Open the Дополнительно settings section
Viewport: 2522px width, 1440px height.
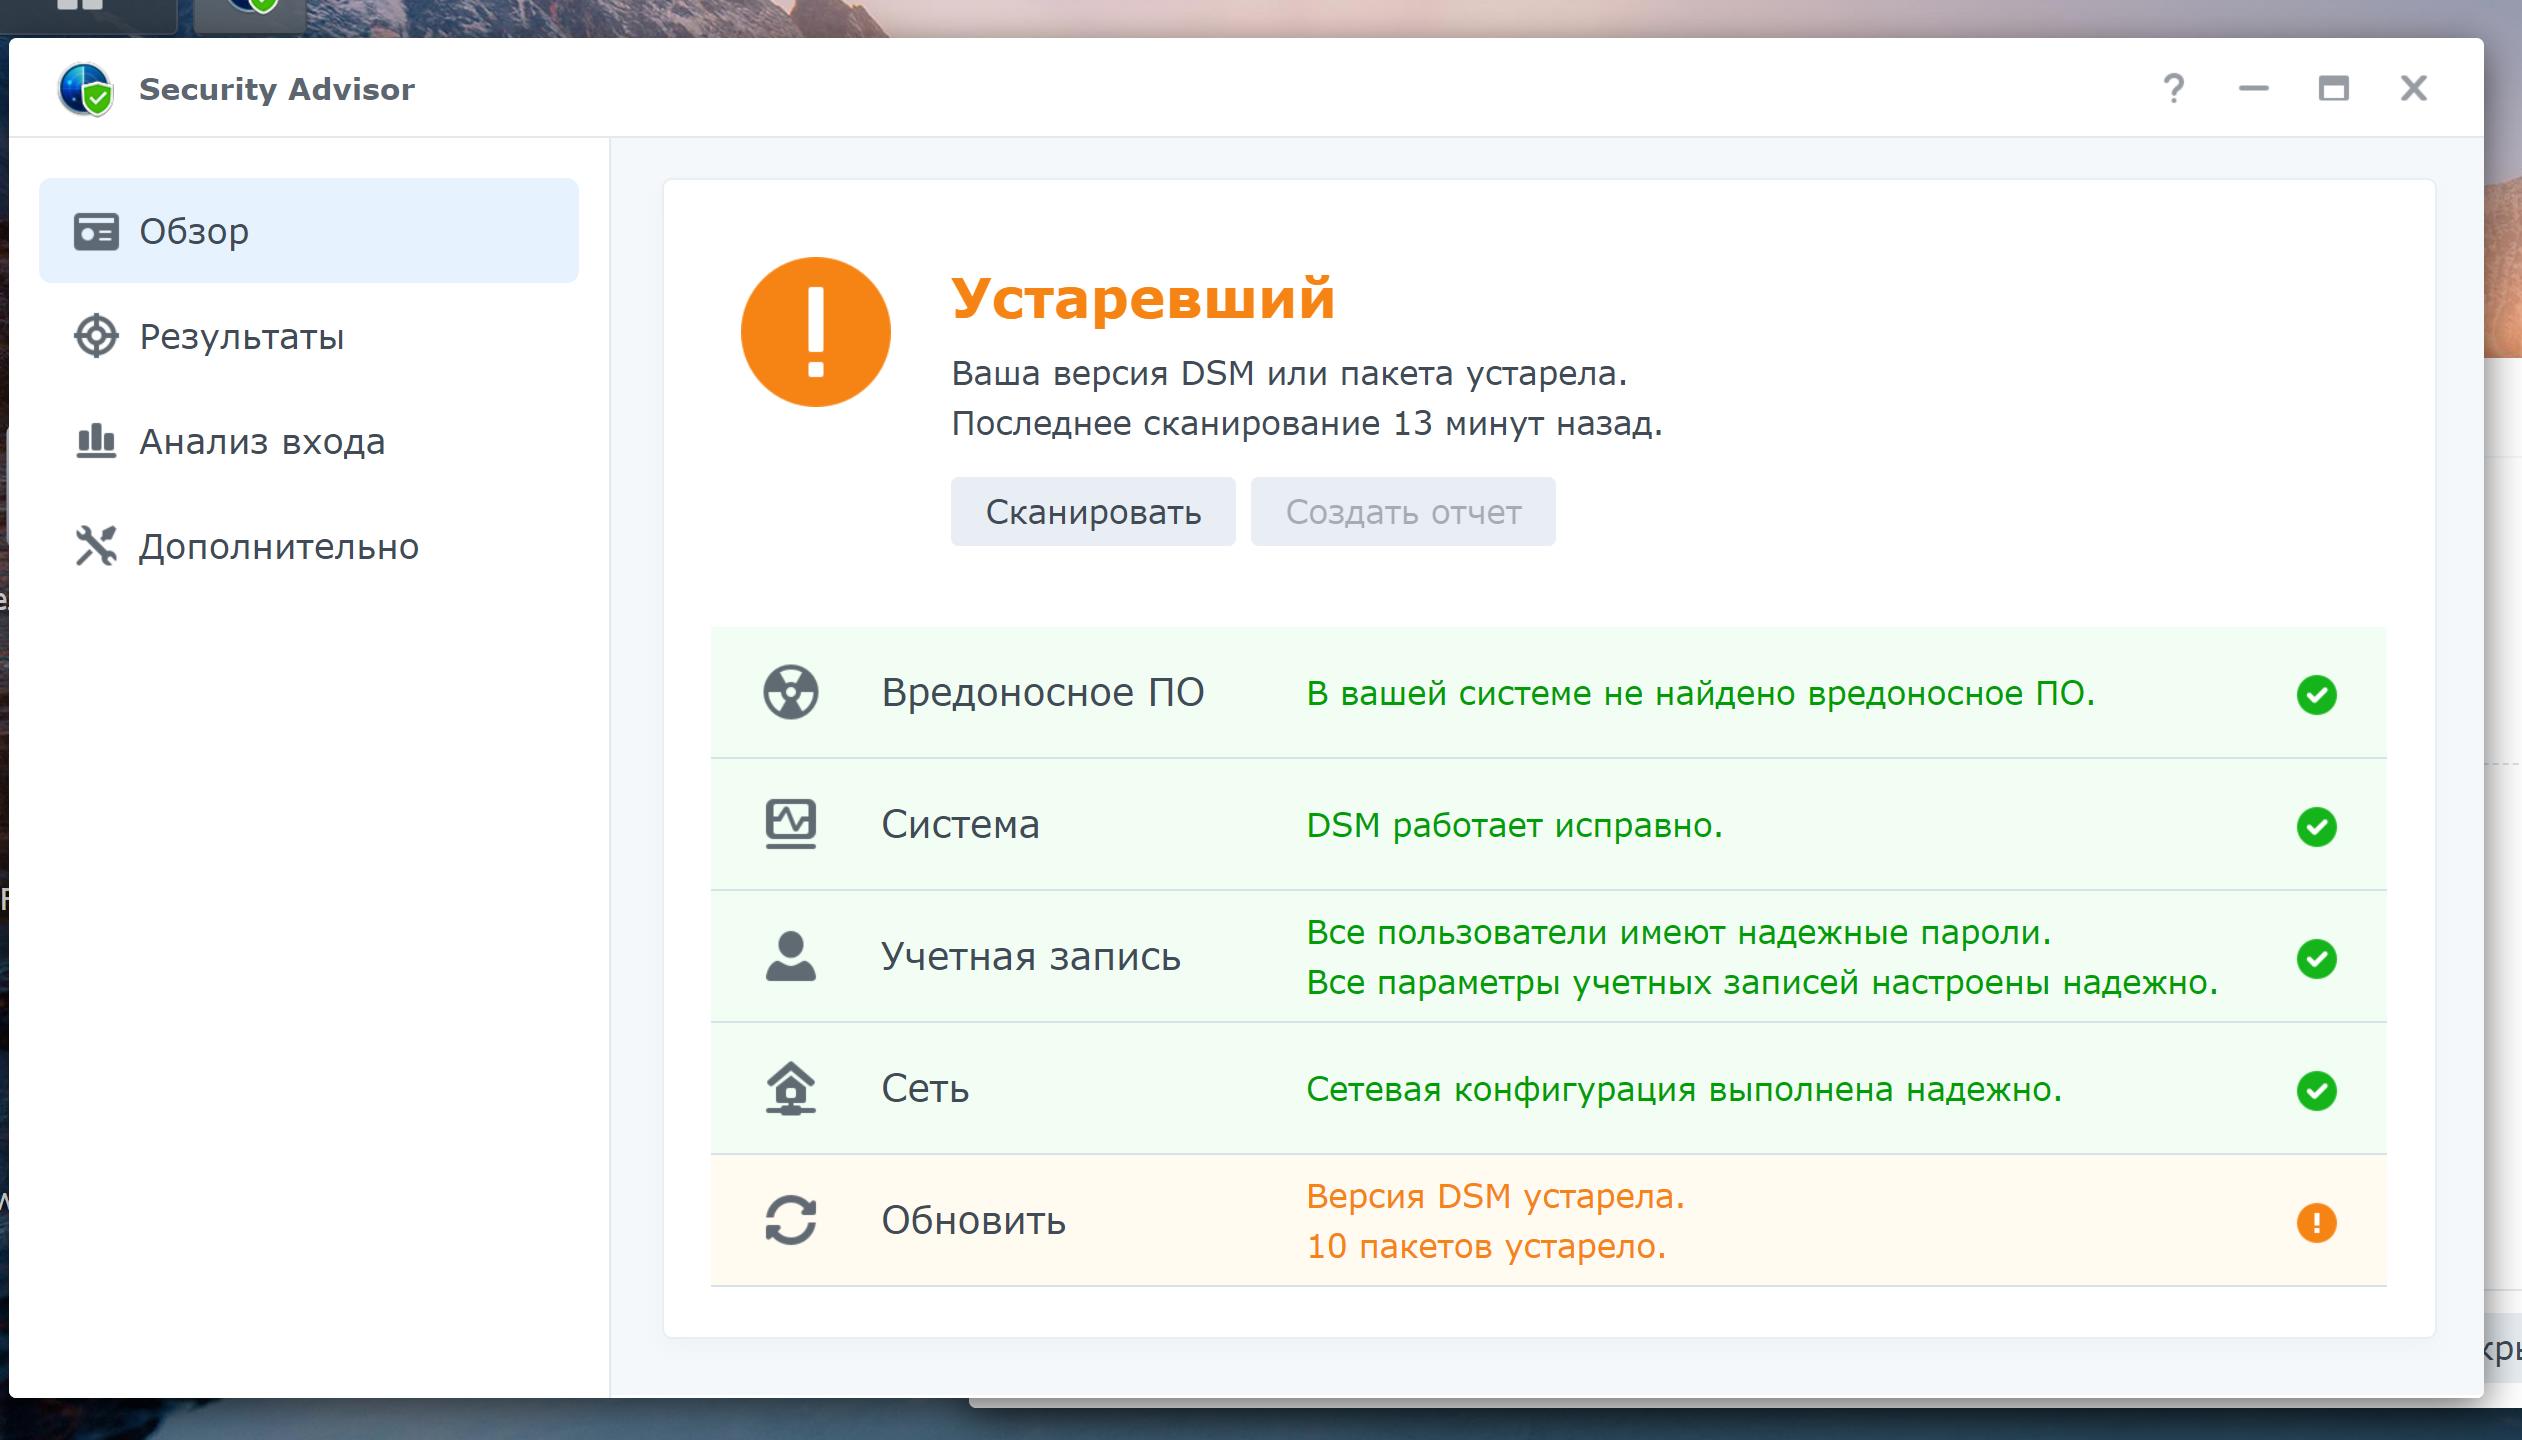tap(278, 547)
